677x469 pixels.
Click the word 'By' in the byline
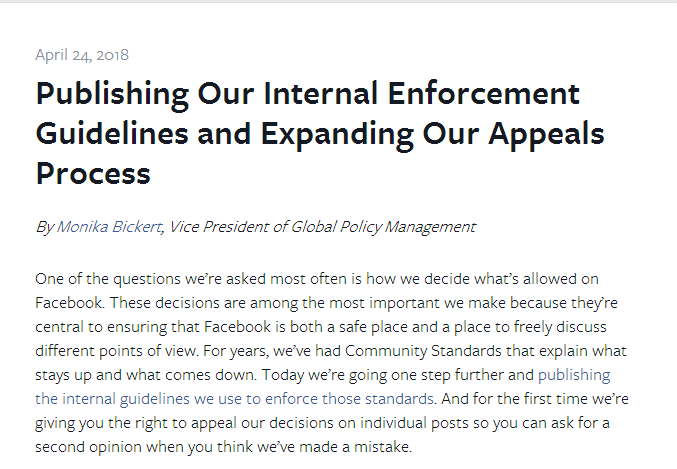tap(44, 227)
